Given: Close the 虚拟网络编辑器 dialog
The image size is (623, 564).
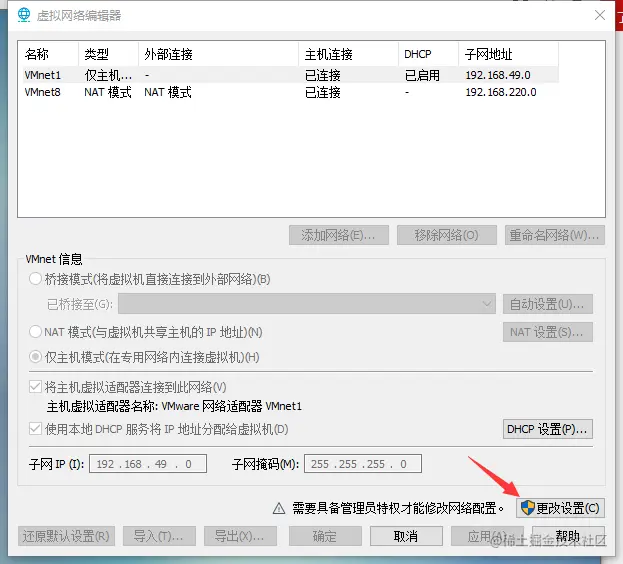Looking at the screenshot, I should 600,15.
